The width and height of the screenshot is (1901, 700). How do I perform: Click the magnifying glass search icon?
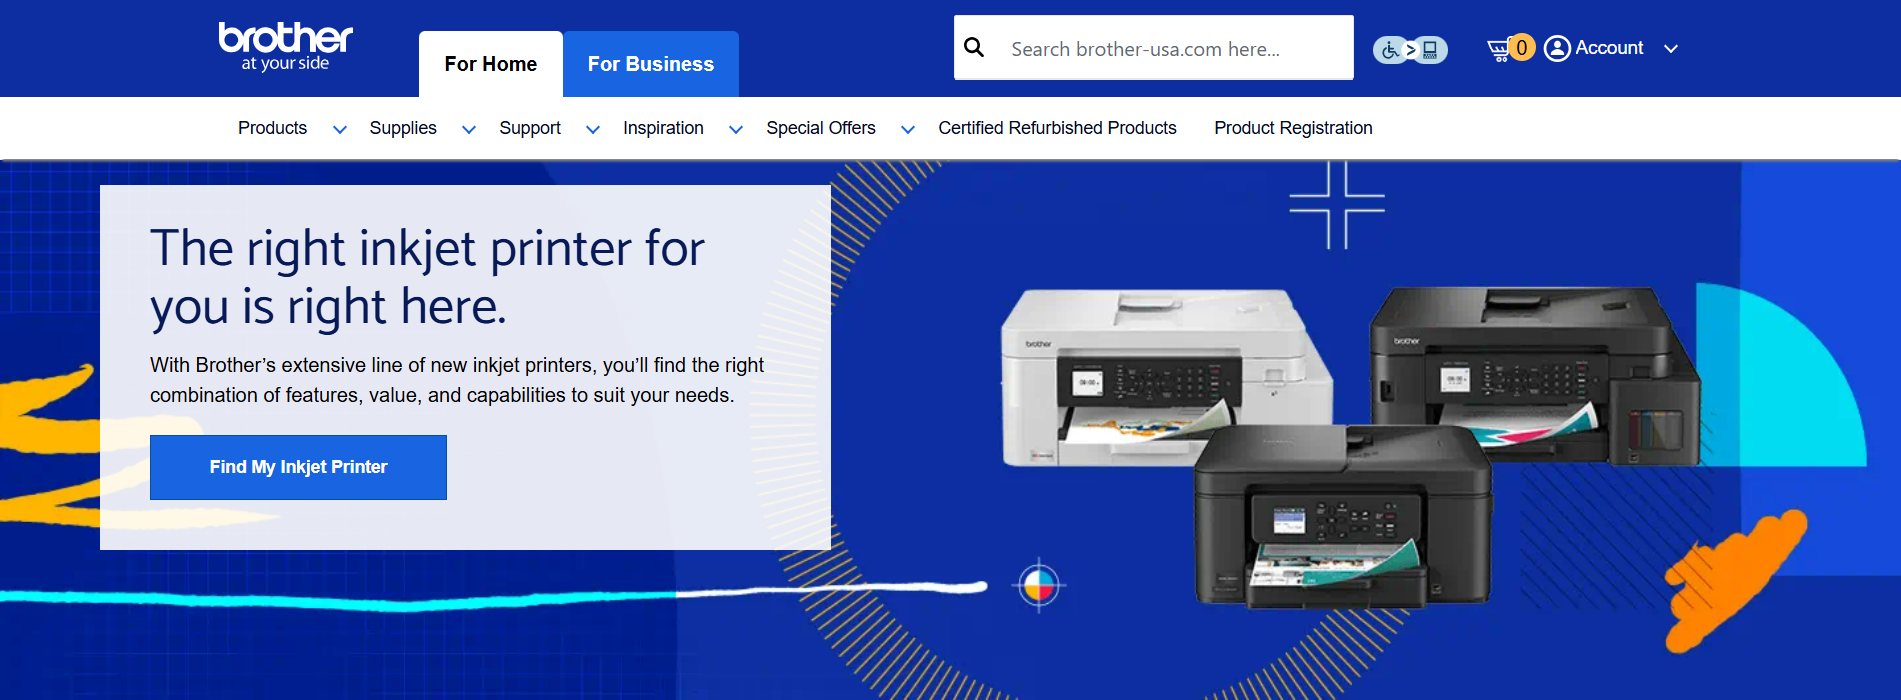(974, 48)
